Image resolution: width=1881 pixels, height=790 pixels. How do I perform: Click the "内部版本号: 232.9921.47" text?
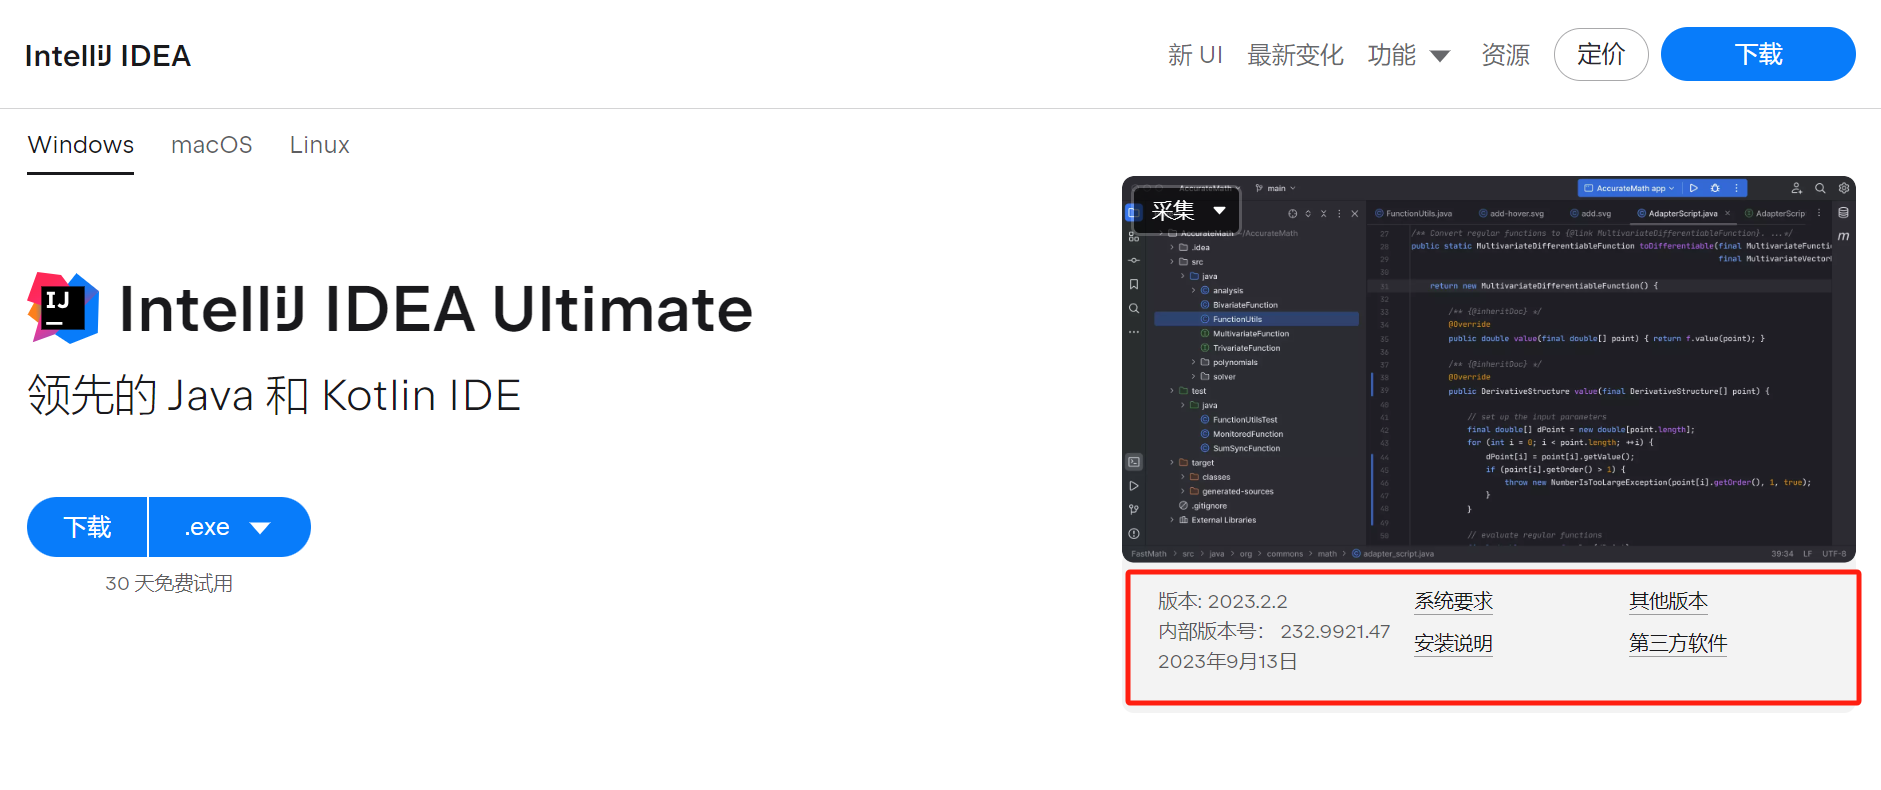tap(1274, 631)
